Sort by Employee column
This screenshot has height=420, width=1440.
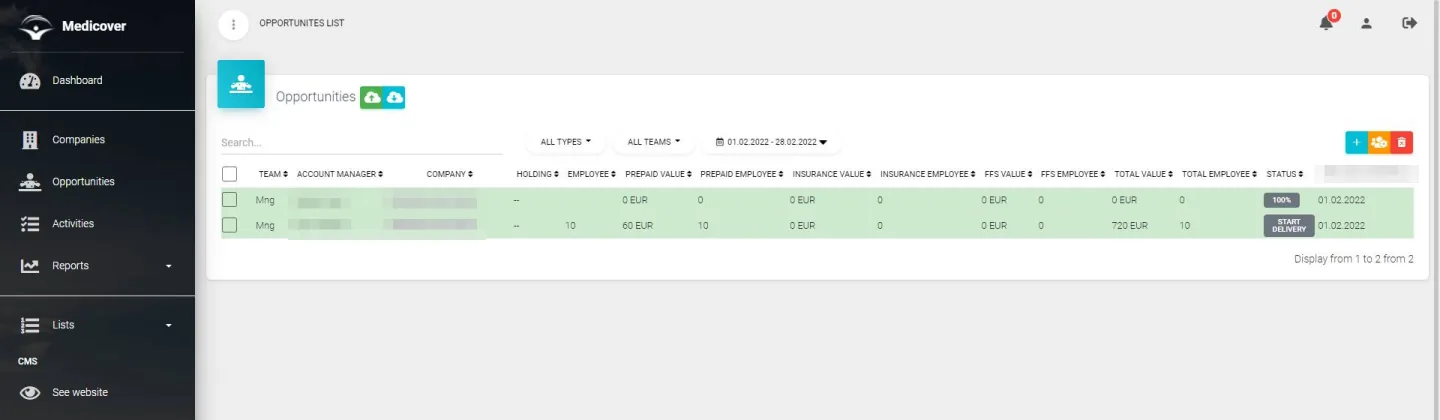[591, 174]
